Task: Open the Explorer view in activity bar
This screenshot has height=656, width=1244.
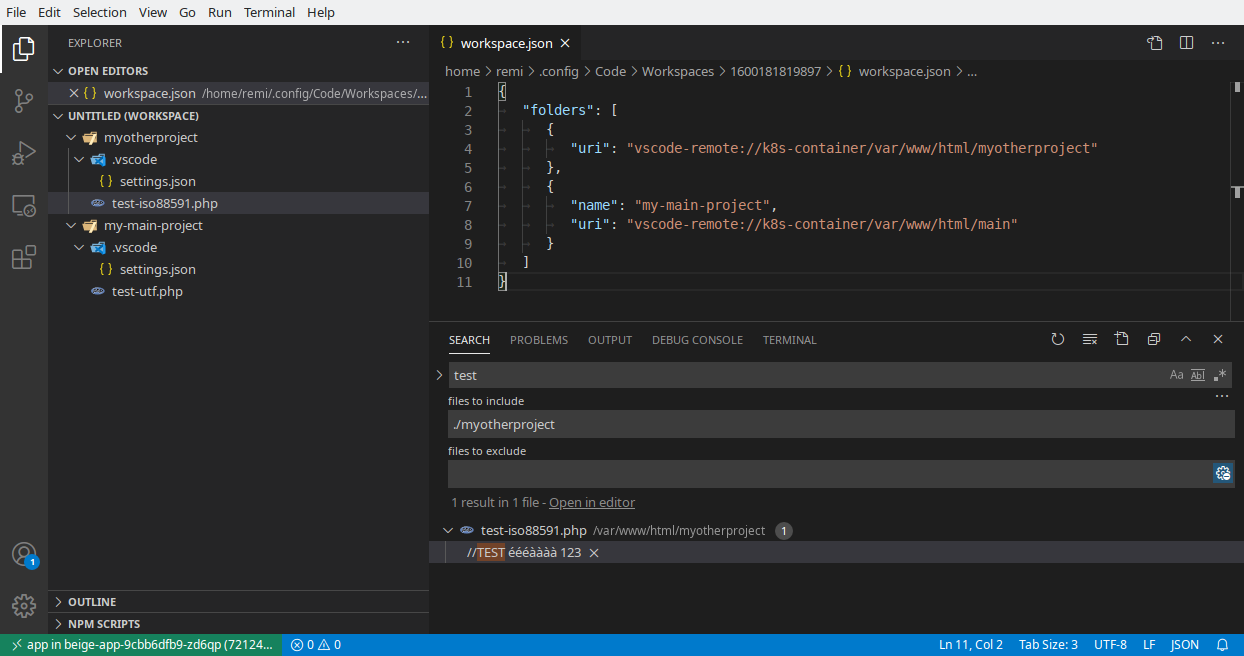Action: click(24, 48)
